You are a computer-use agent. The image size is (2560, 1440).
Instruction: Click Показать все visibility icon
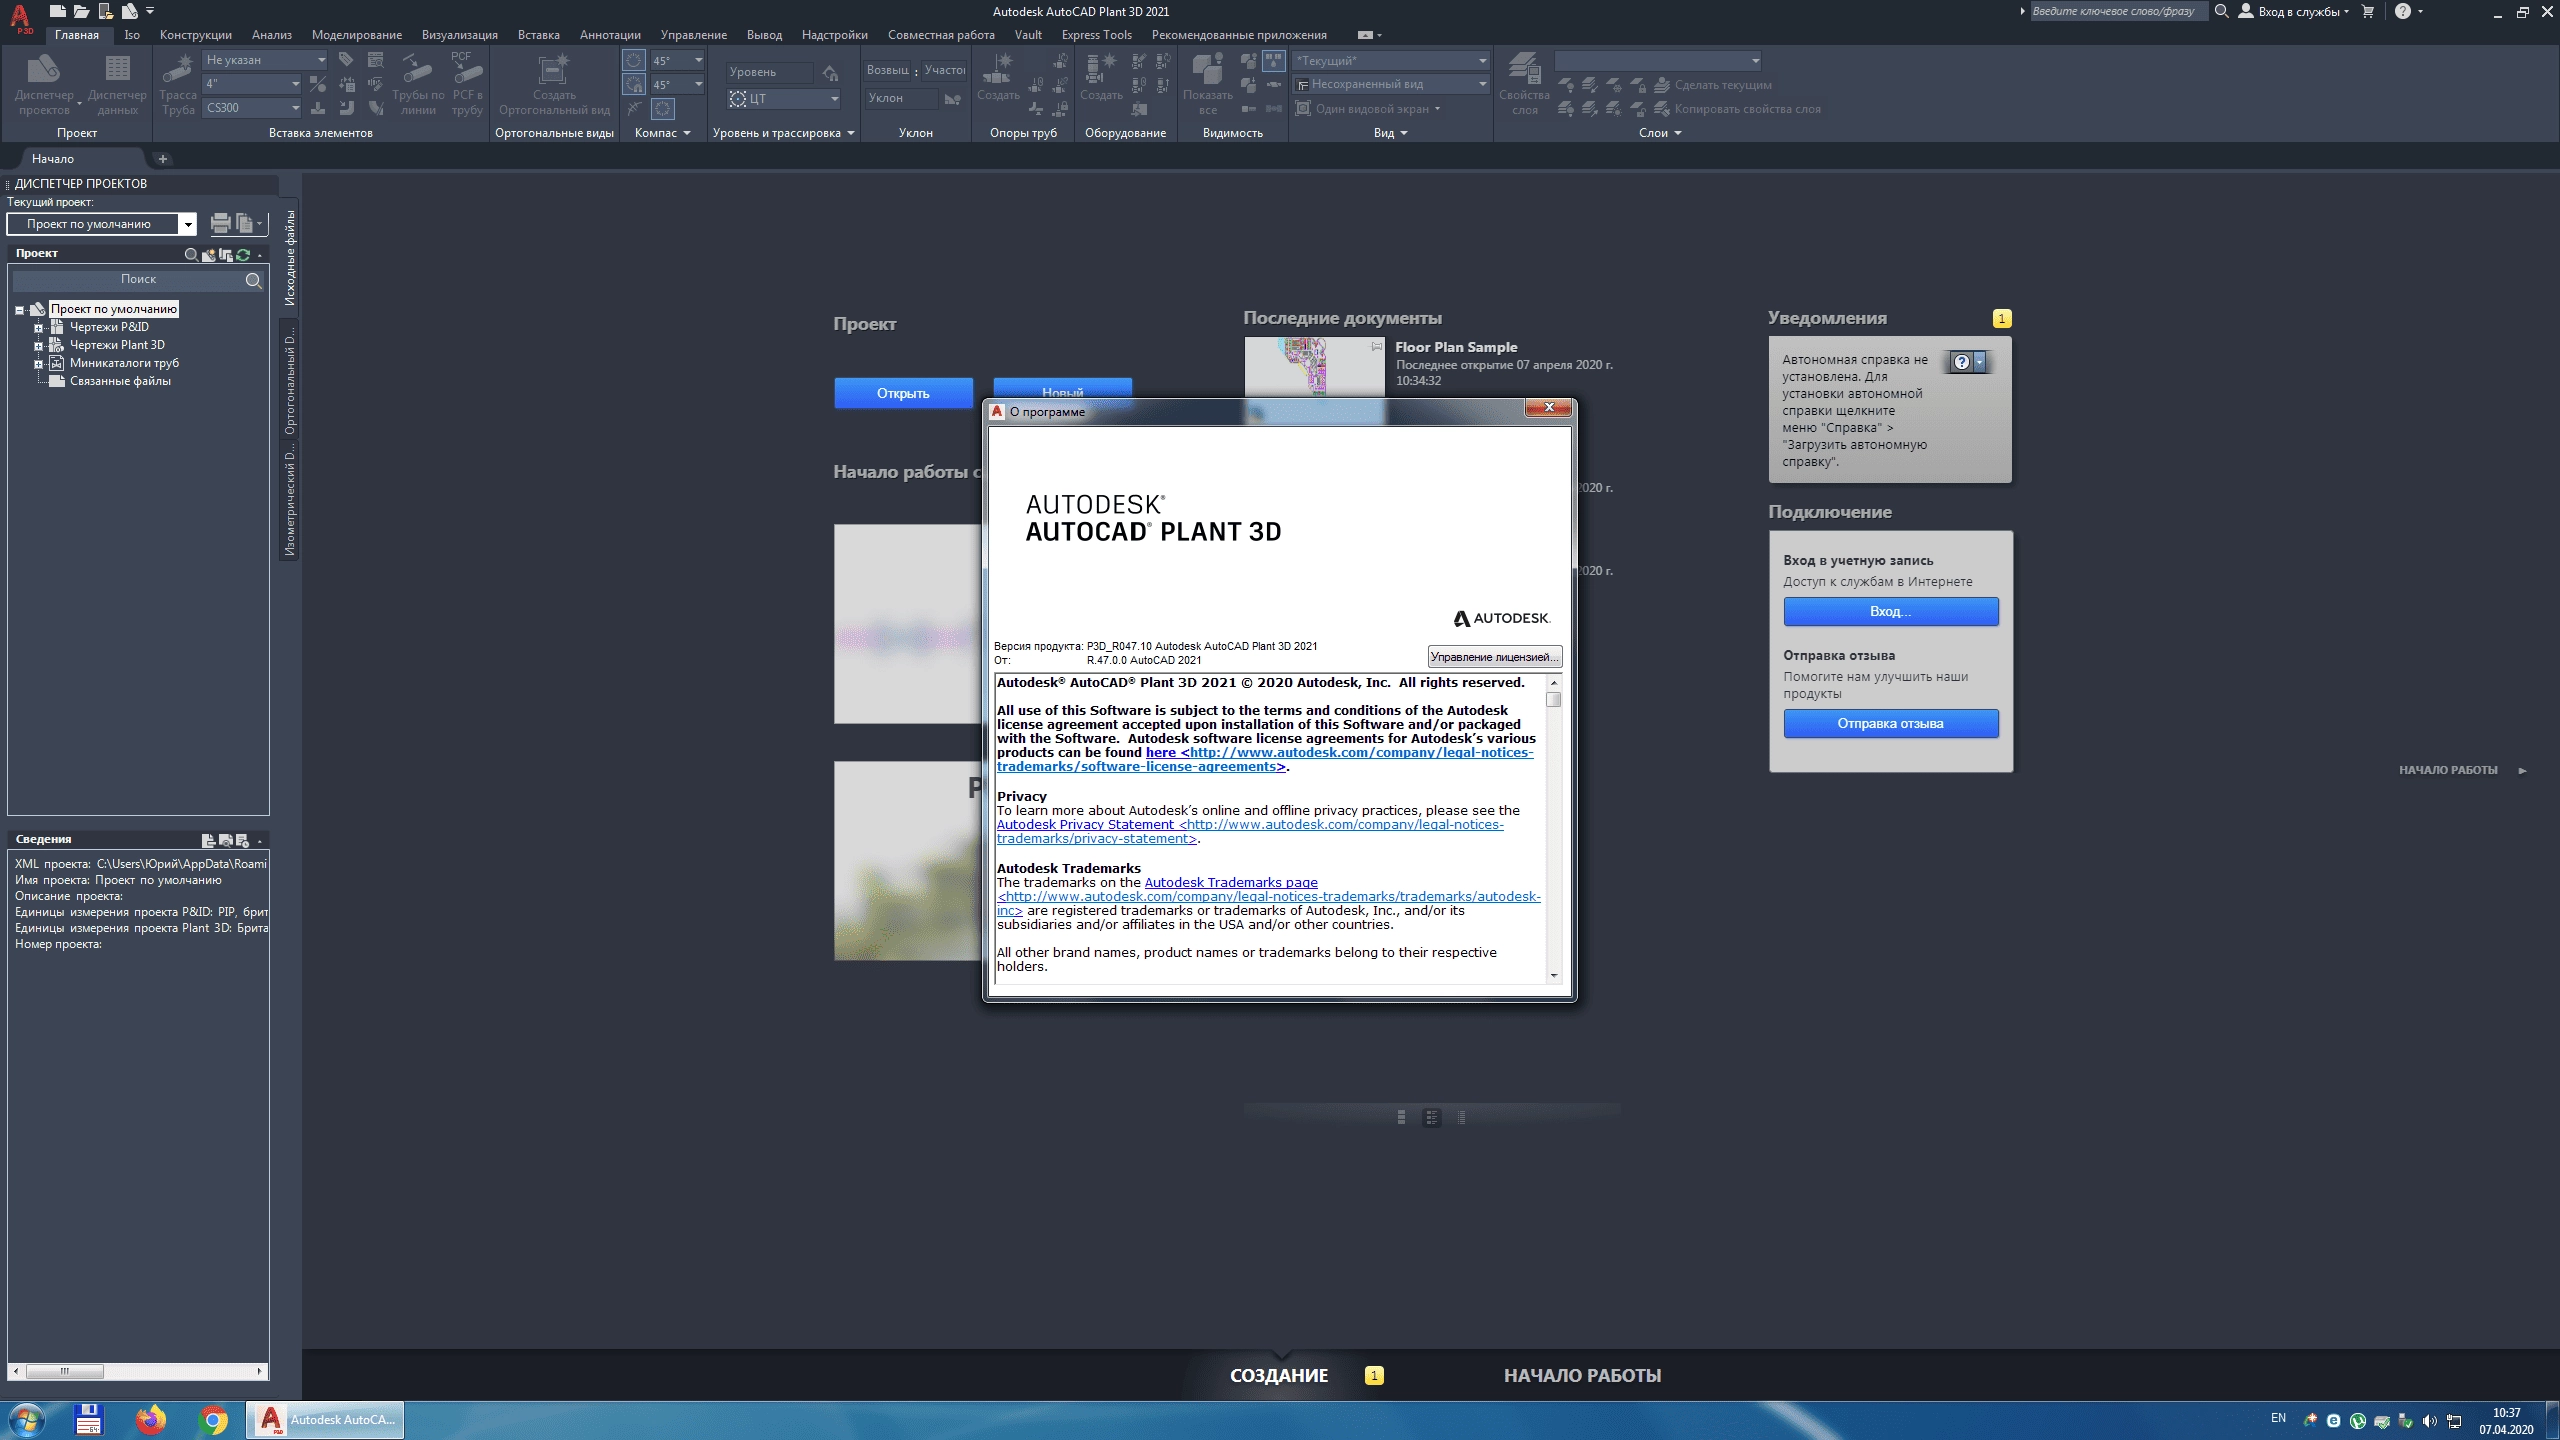click(1208, 84)
